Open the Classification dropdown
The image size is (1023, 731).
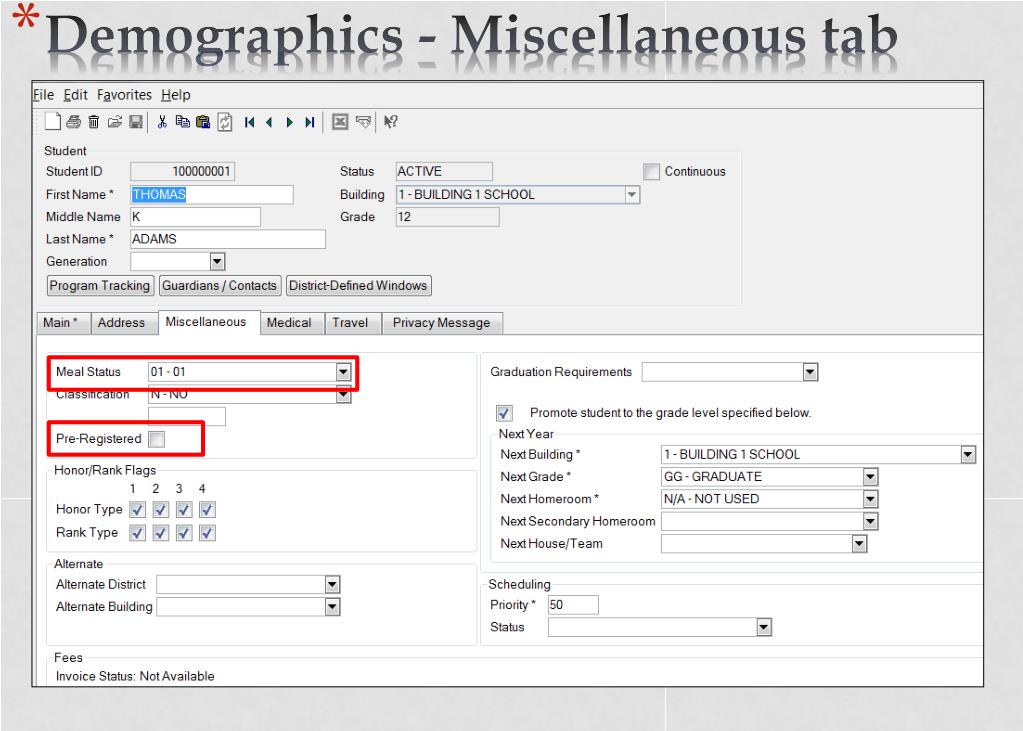[343, 394]
